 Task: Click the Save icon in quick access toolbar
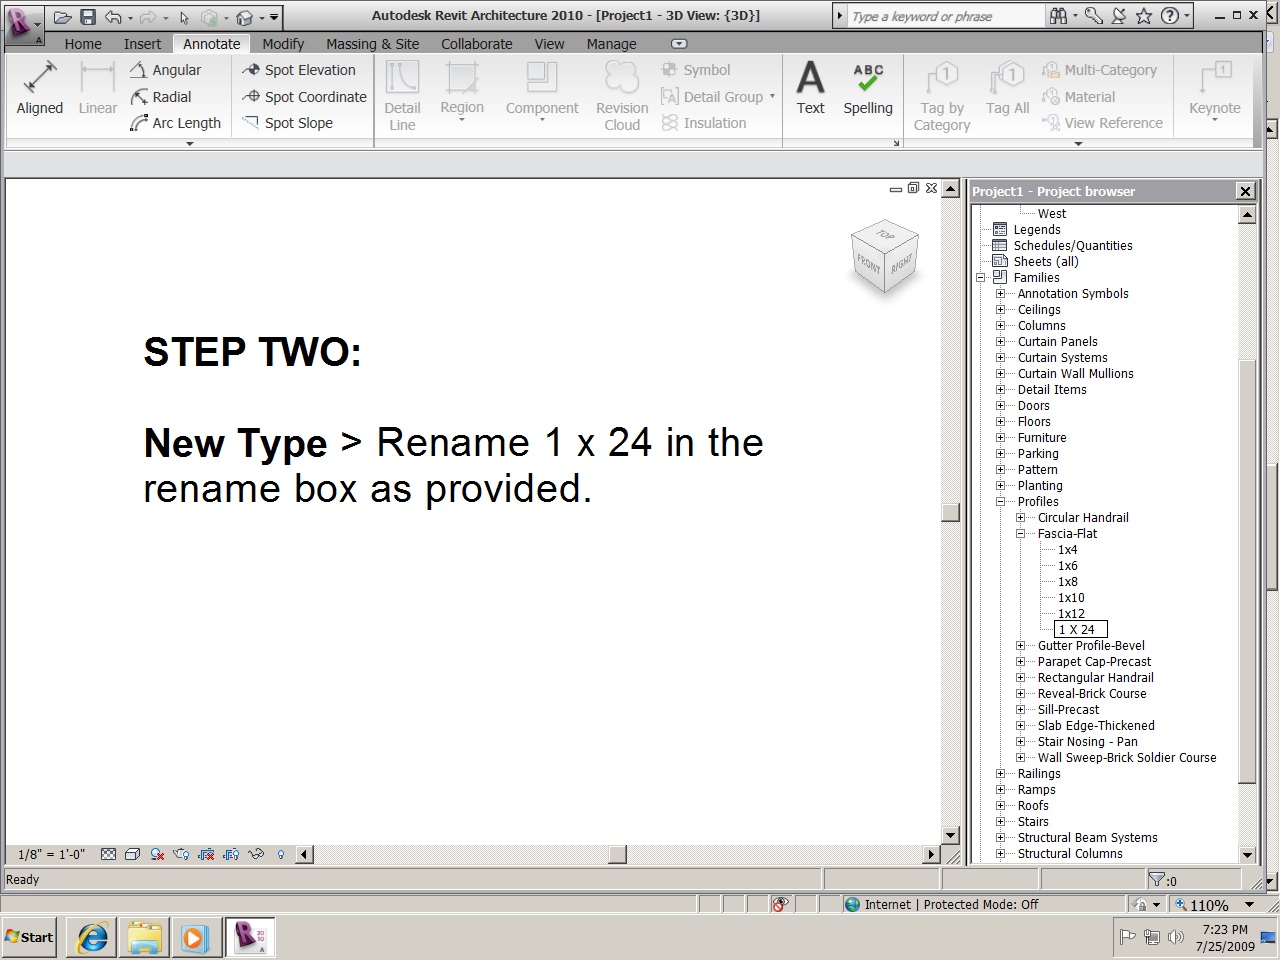pyautogui.click(x=88, y=17)
